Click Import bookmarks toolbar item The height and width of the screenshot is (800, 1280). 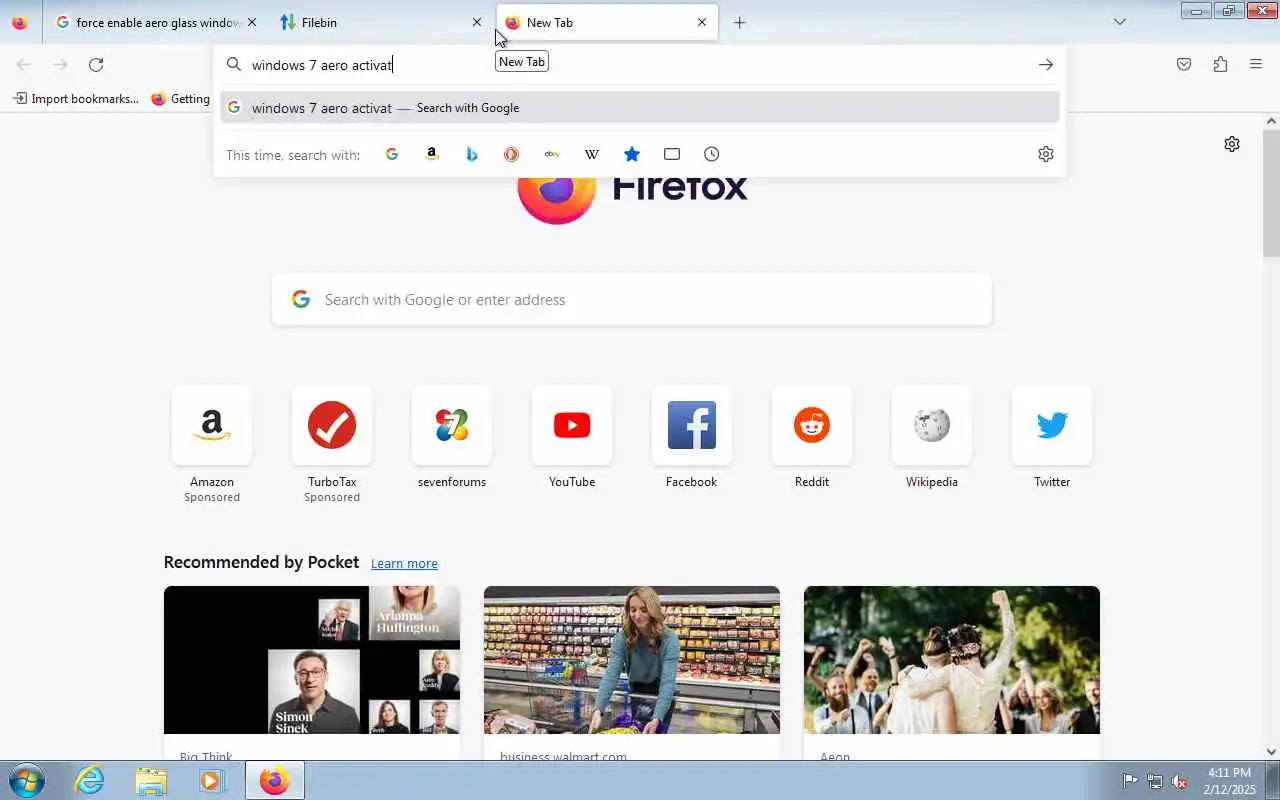(76, 99)
